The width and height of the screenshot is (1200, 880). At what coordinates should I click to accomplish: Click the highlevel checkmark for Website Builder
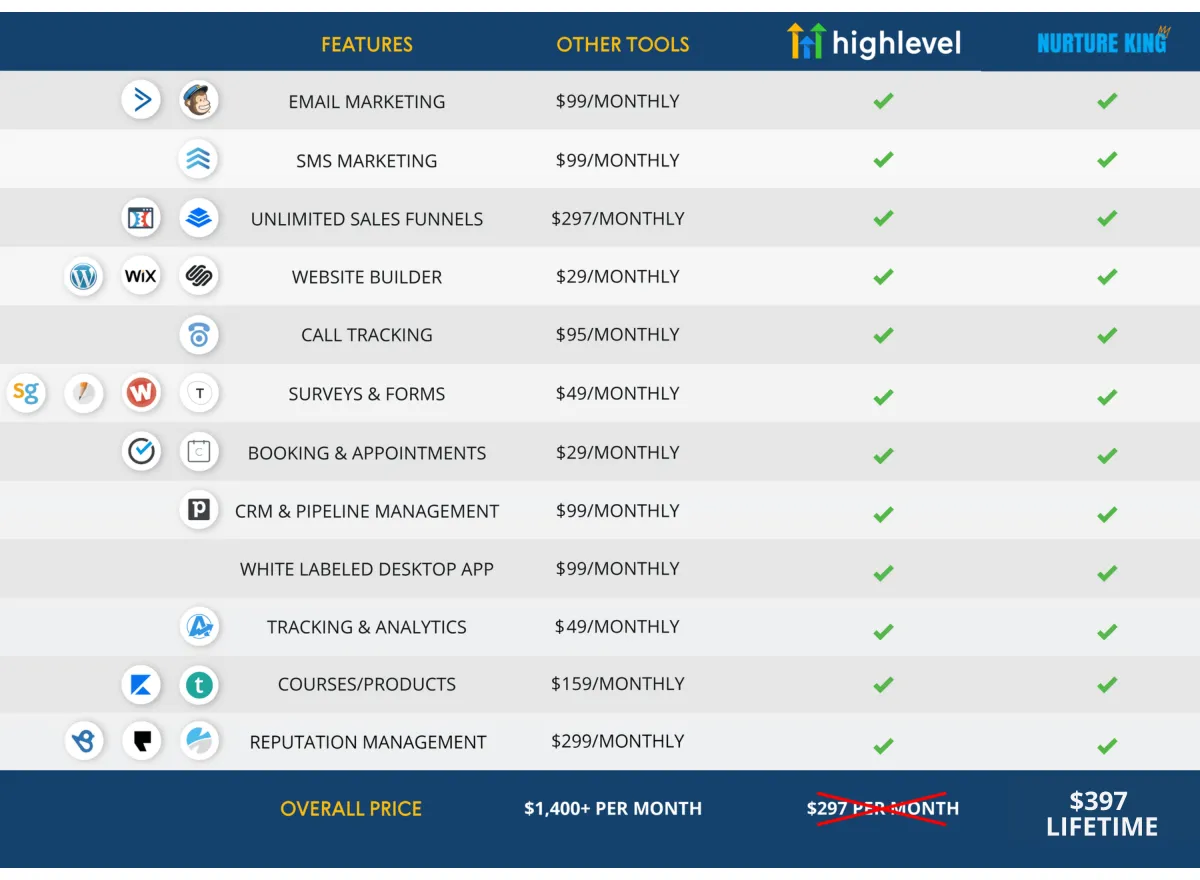tap(883, 276)
